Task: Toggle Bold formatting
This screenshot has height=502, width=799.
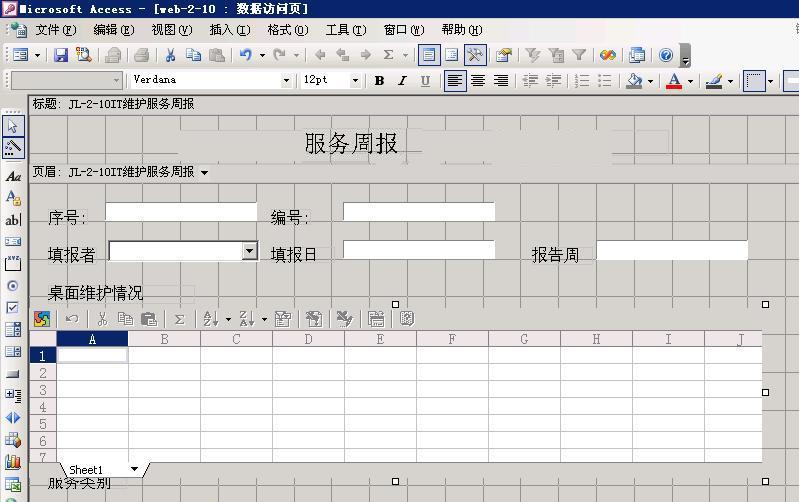Action: click(x=379, y=81)
